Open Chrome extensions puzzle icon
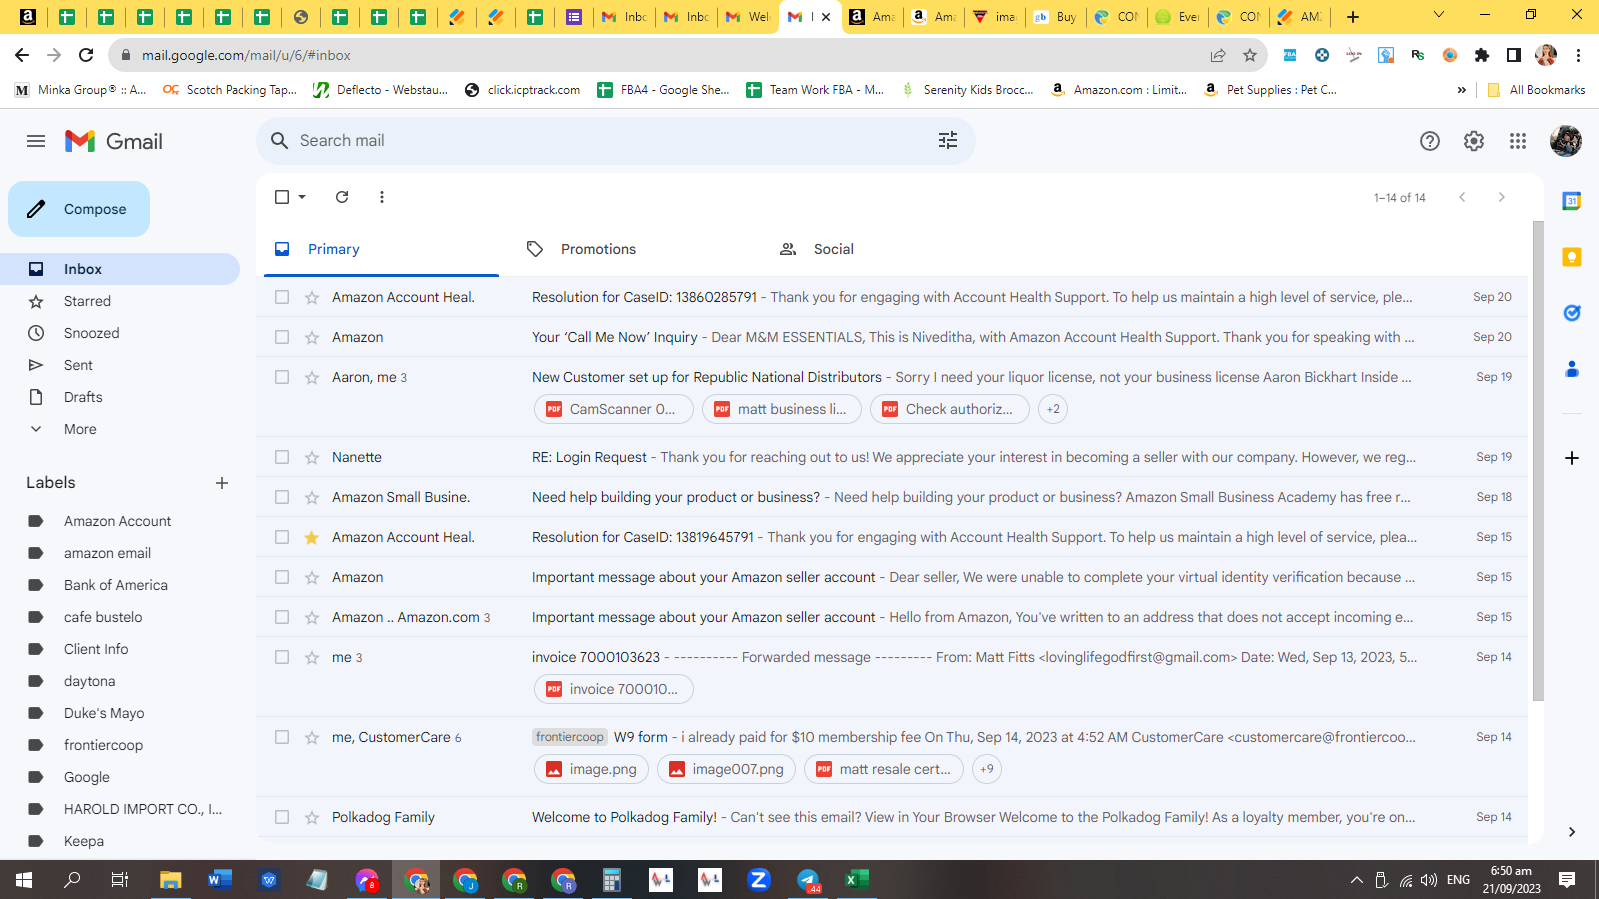This screenshot has width=1599, height=899. point(1482,55)
